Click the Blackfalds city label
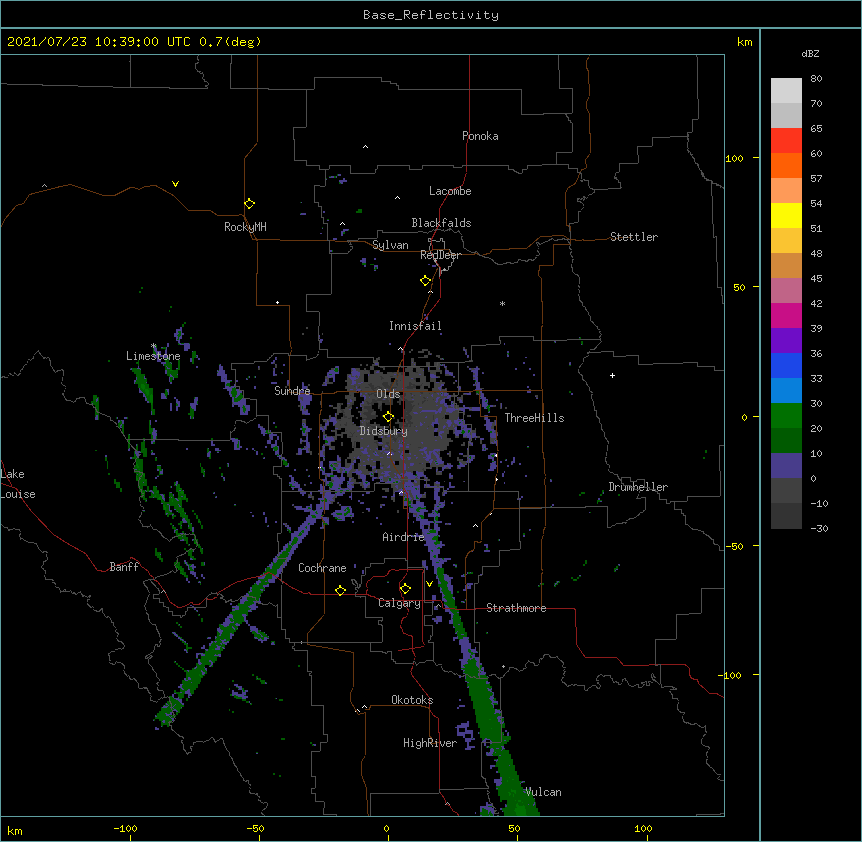The width and height of the screenshot is (862, 842). (x=441, y=223)
